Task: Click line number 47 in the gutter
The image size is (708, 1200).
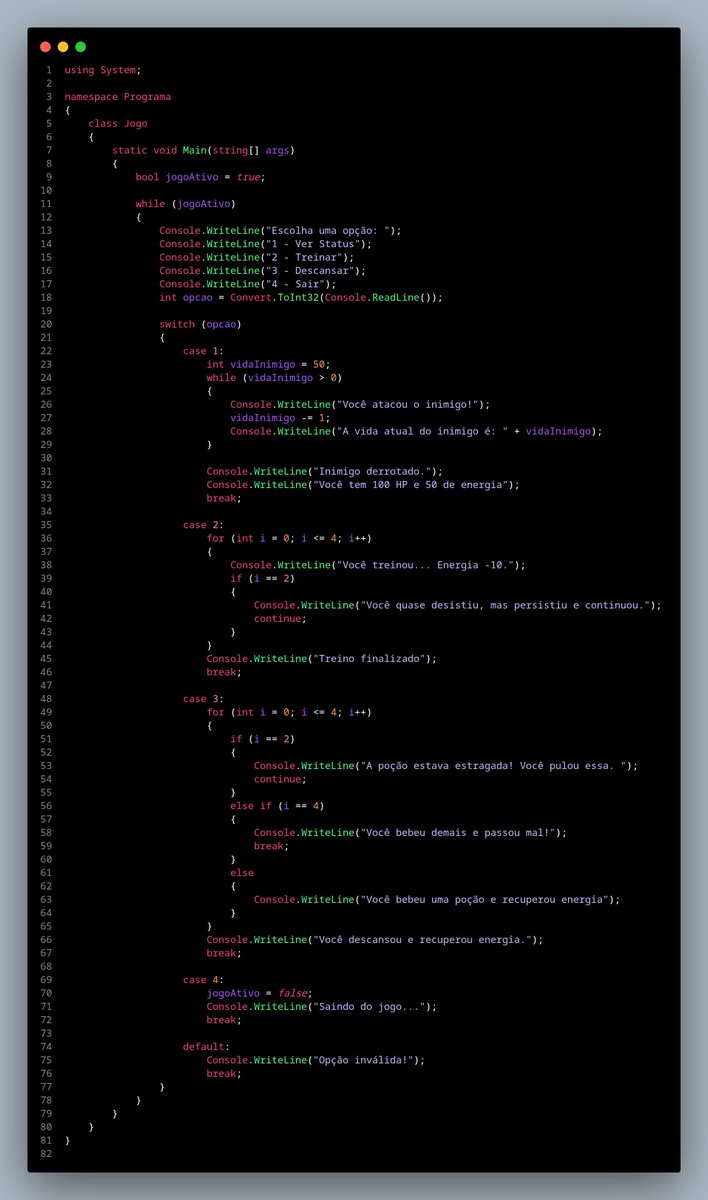Action: coord(45,685)
